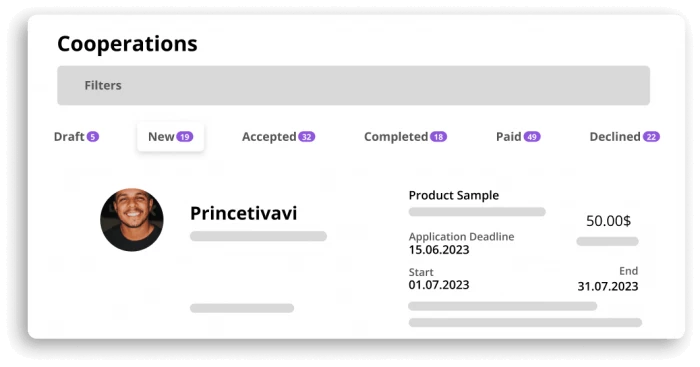700x367 pixels.
Task: Expand the Filters bar
Action: pyautogui.click(x=354, y=85)
